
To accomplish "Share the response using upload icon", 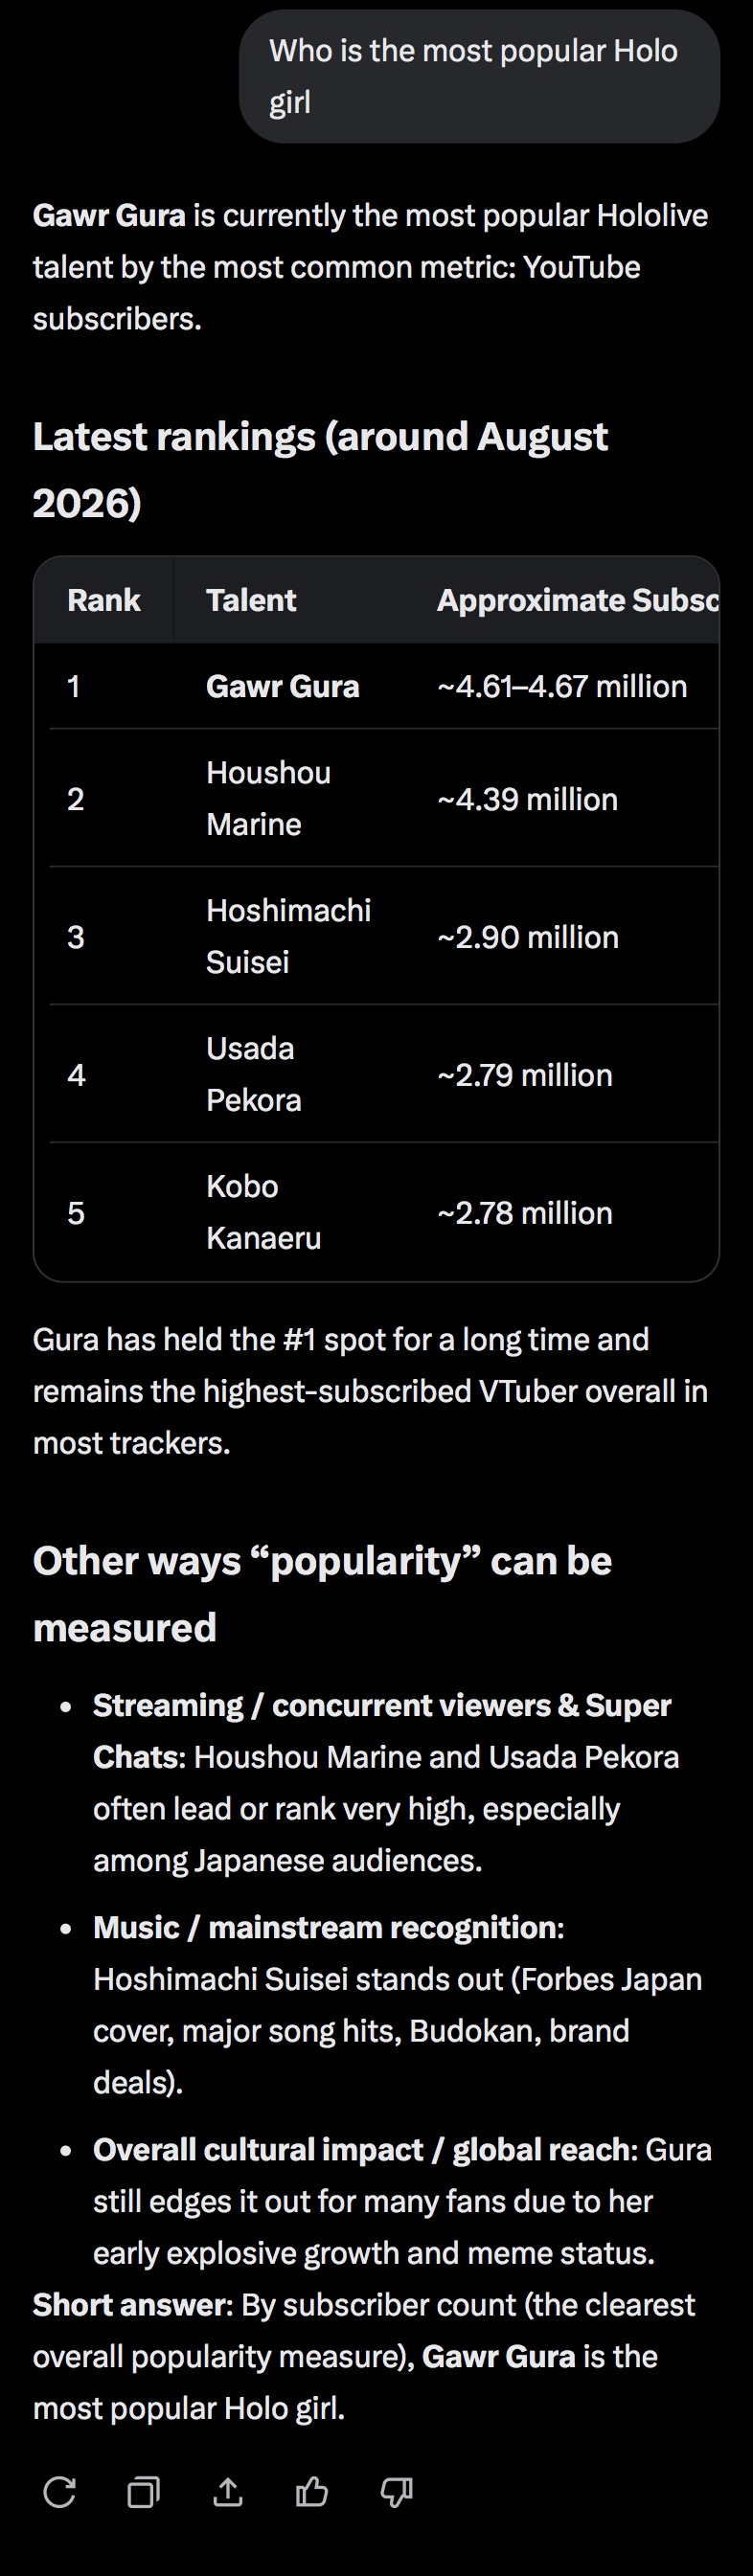I will pos(228,2492).
